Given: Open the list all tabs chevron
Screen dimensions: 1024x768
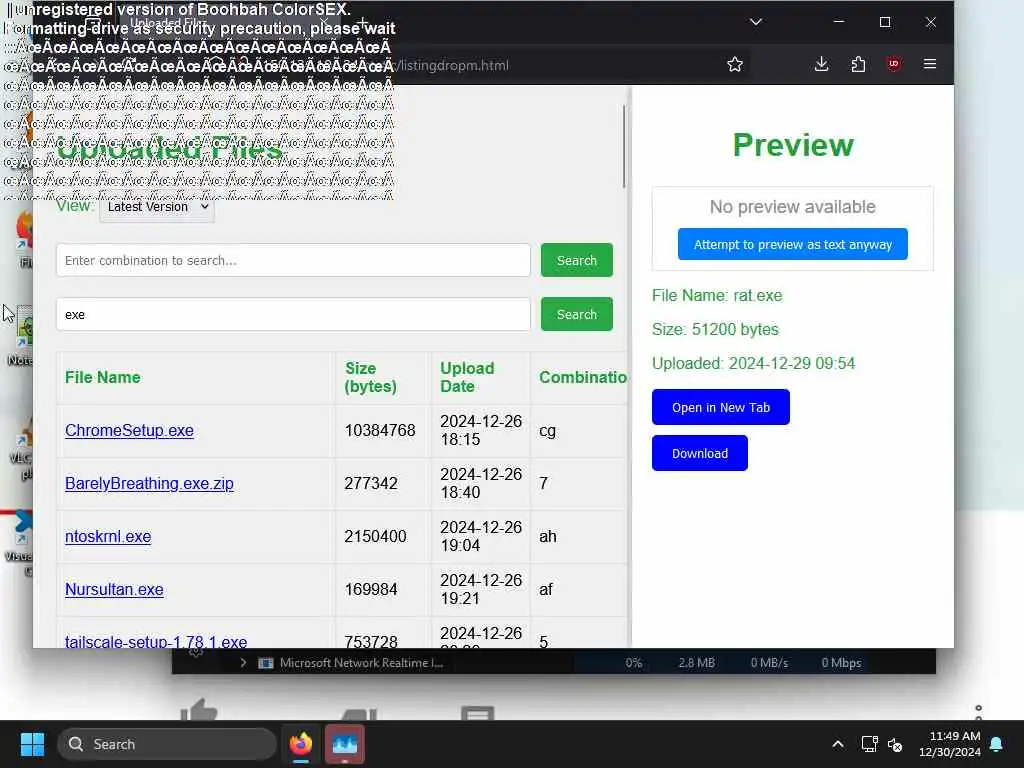Looking at the screenshot, I should point(756,22).
